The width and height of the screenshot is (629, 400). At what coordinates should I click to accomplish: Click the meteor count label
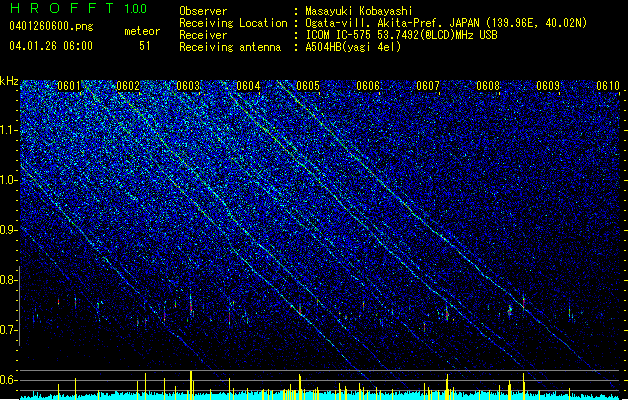click(142, 31)
